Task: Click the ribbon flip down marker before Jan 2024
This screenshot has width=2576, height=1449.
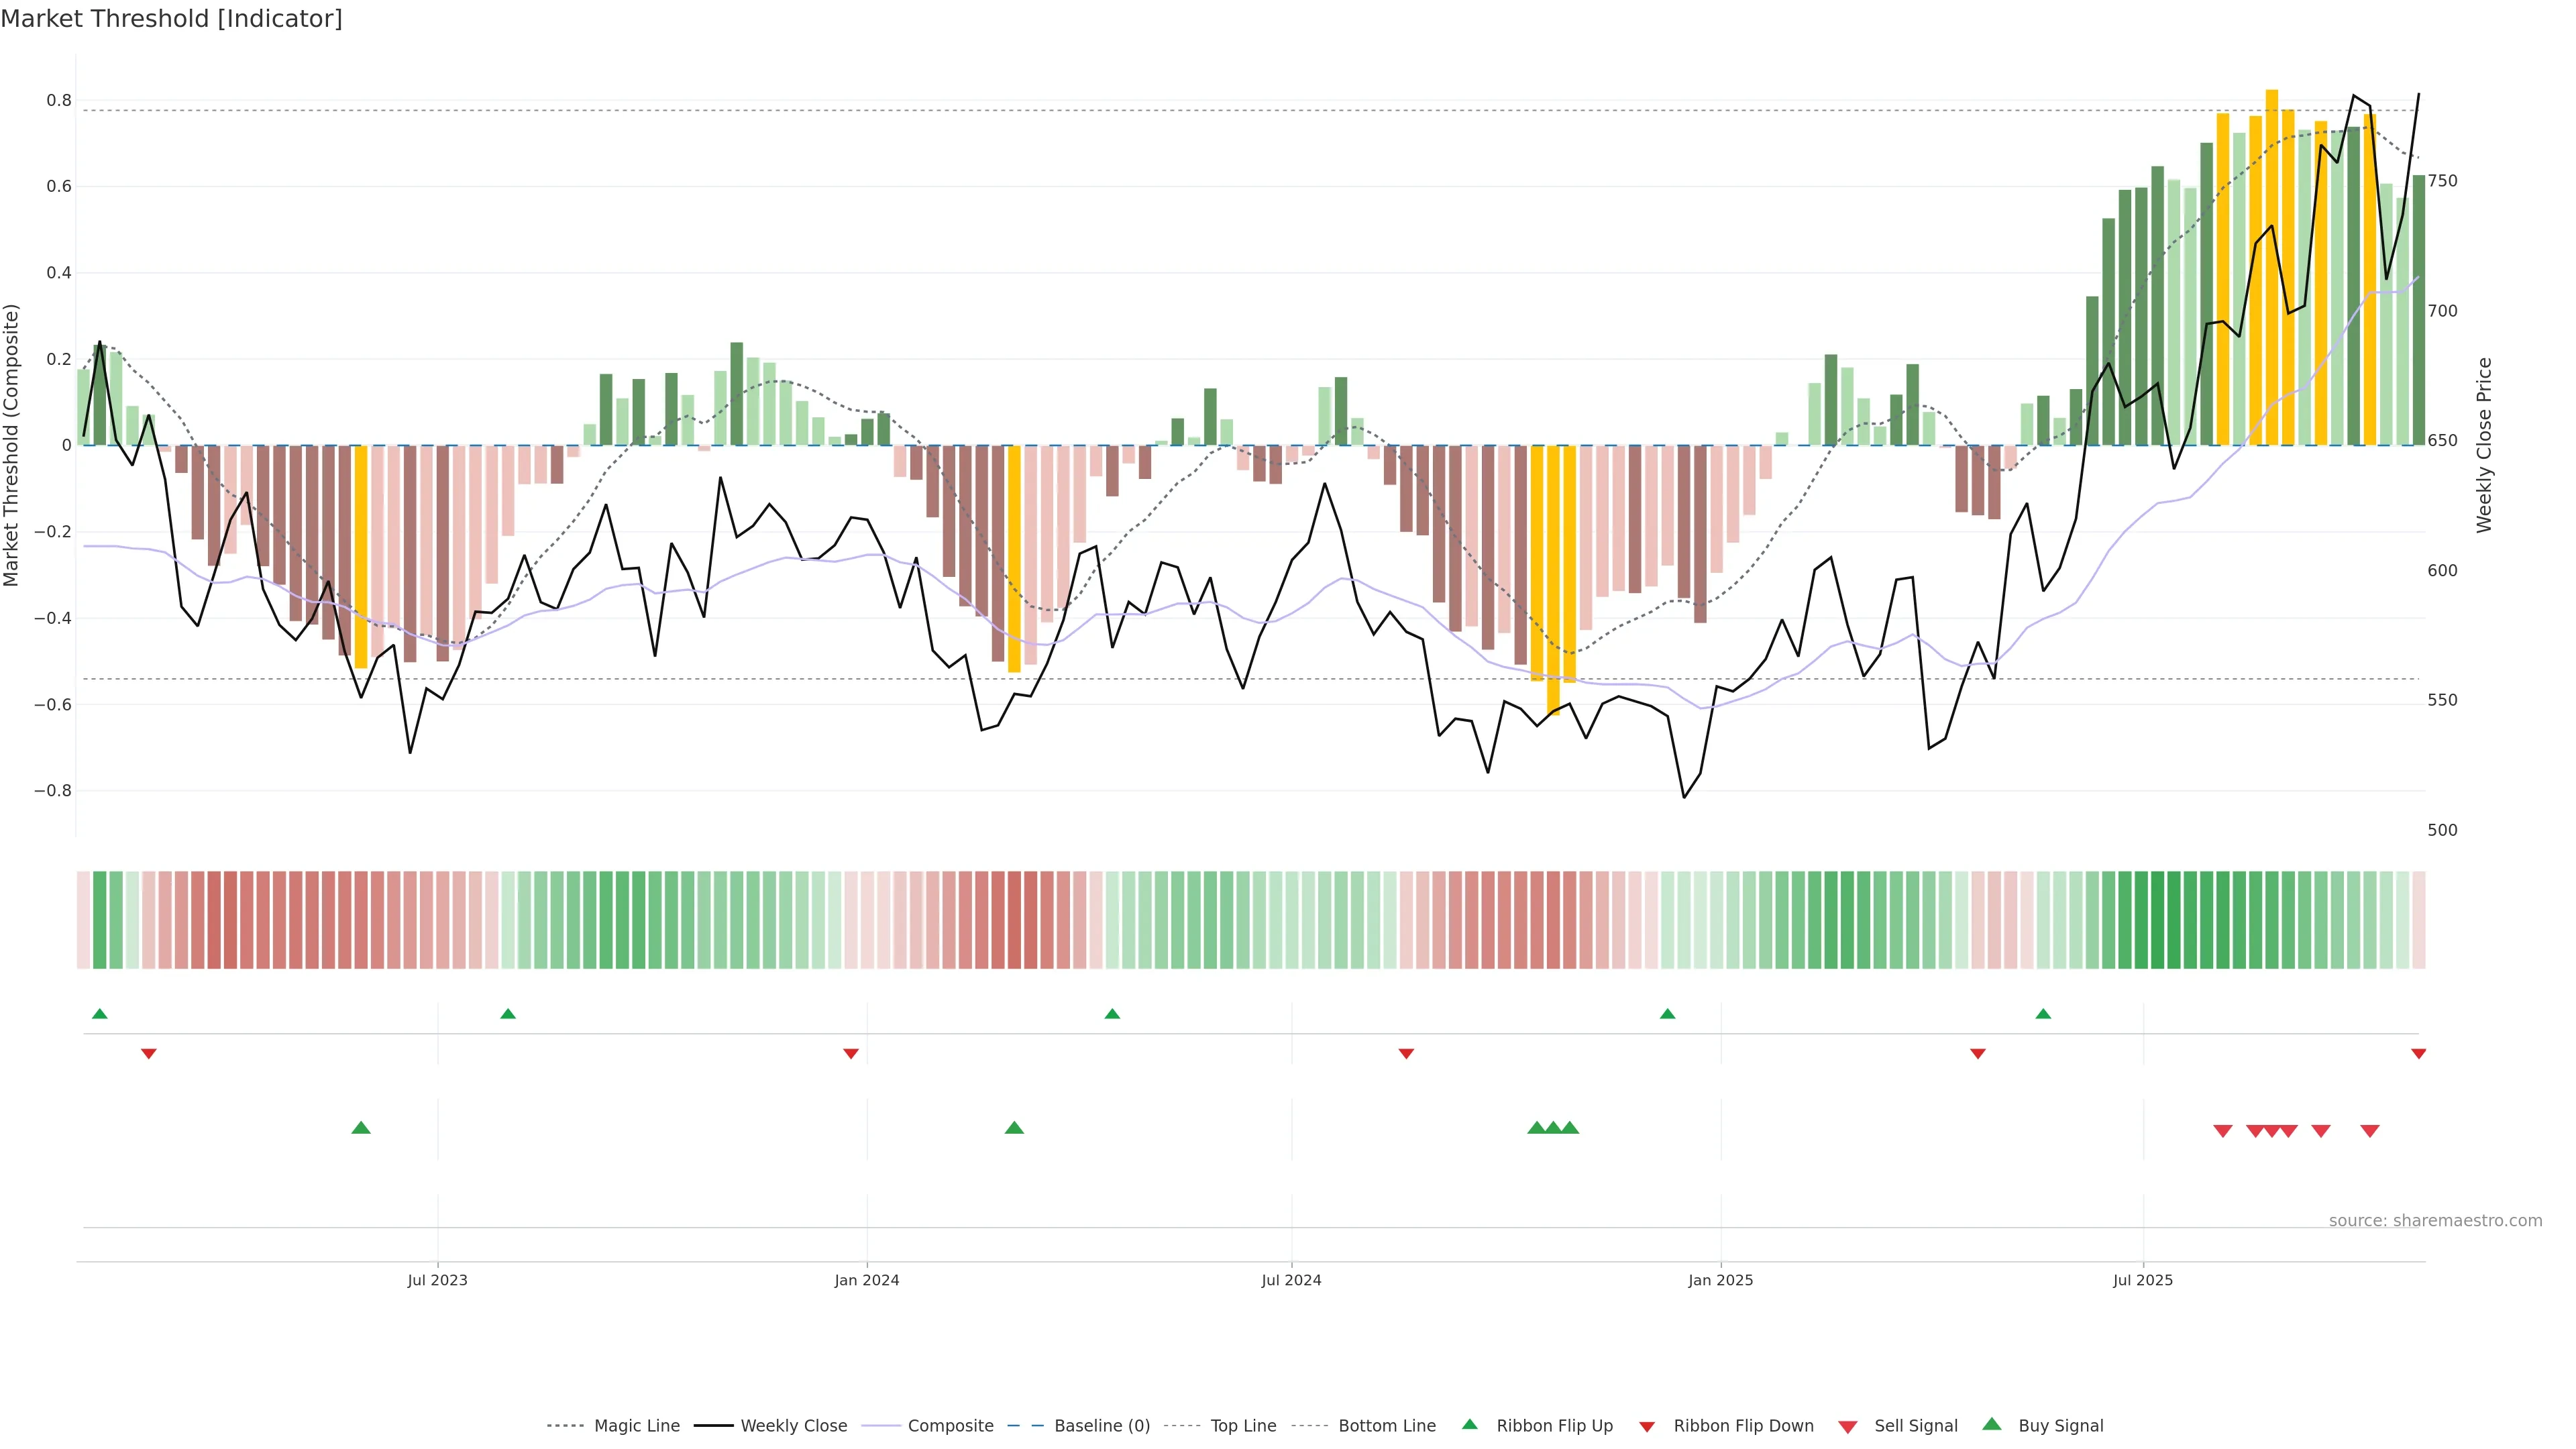Action: (851, 1054)
